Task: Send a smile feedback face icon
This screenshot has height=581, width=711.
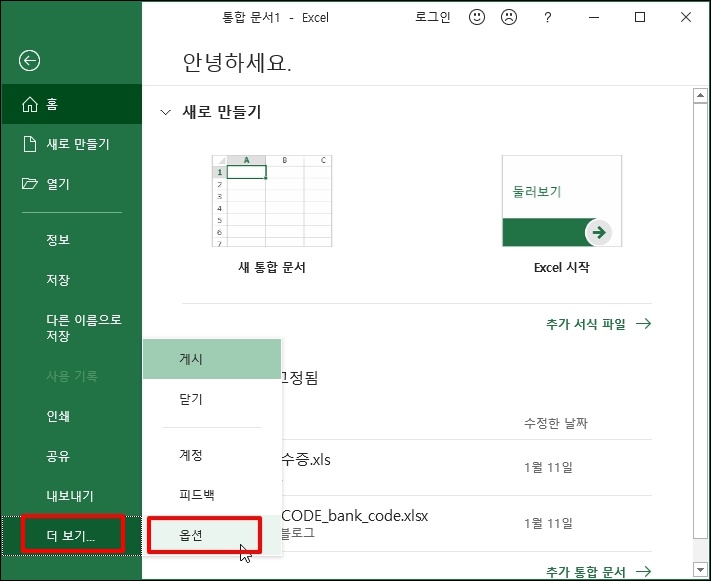Action: 477,17
